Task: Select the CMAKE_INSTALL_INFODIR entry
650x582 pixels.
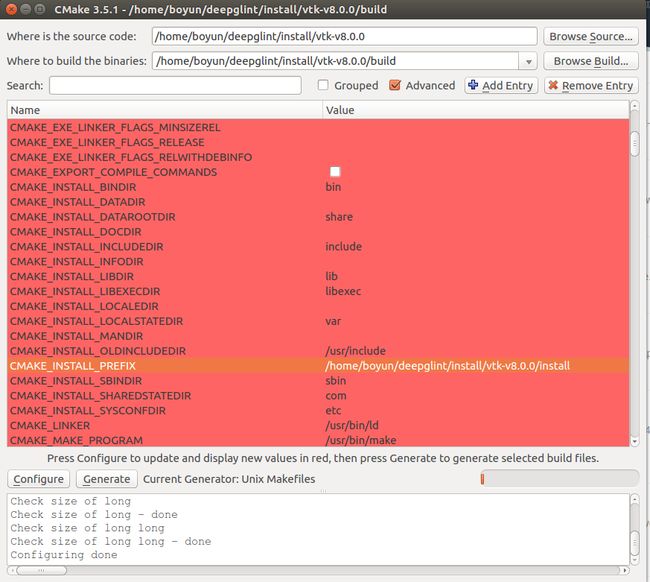Action: coord(77,262)
